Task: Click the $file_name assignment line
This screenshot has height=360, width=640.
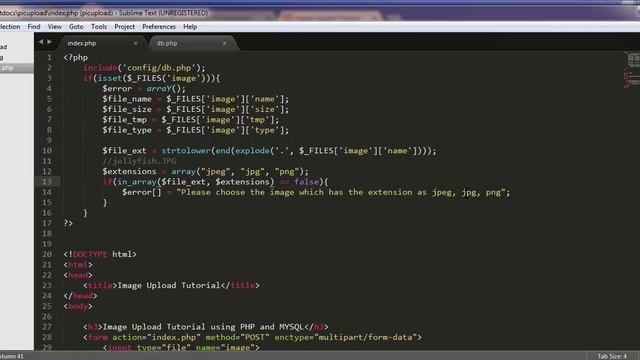Action: (x=196, y=99)
